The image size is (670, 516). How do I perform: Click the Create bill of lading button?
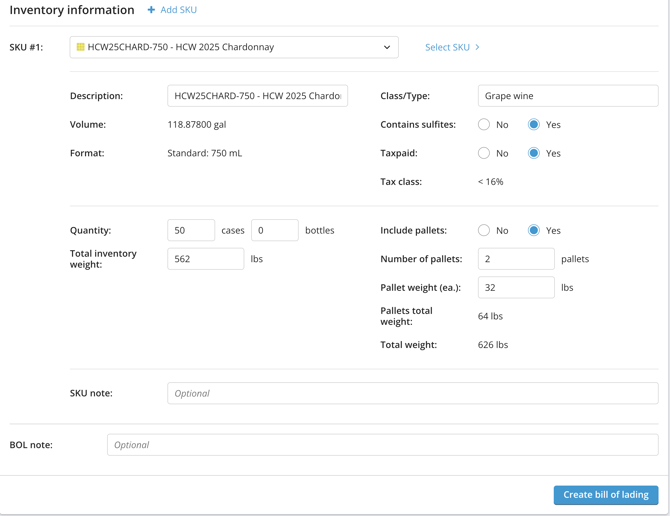(x=605, y=495)
